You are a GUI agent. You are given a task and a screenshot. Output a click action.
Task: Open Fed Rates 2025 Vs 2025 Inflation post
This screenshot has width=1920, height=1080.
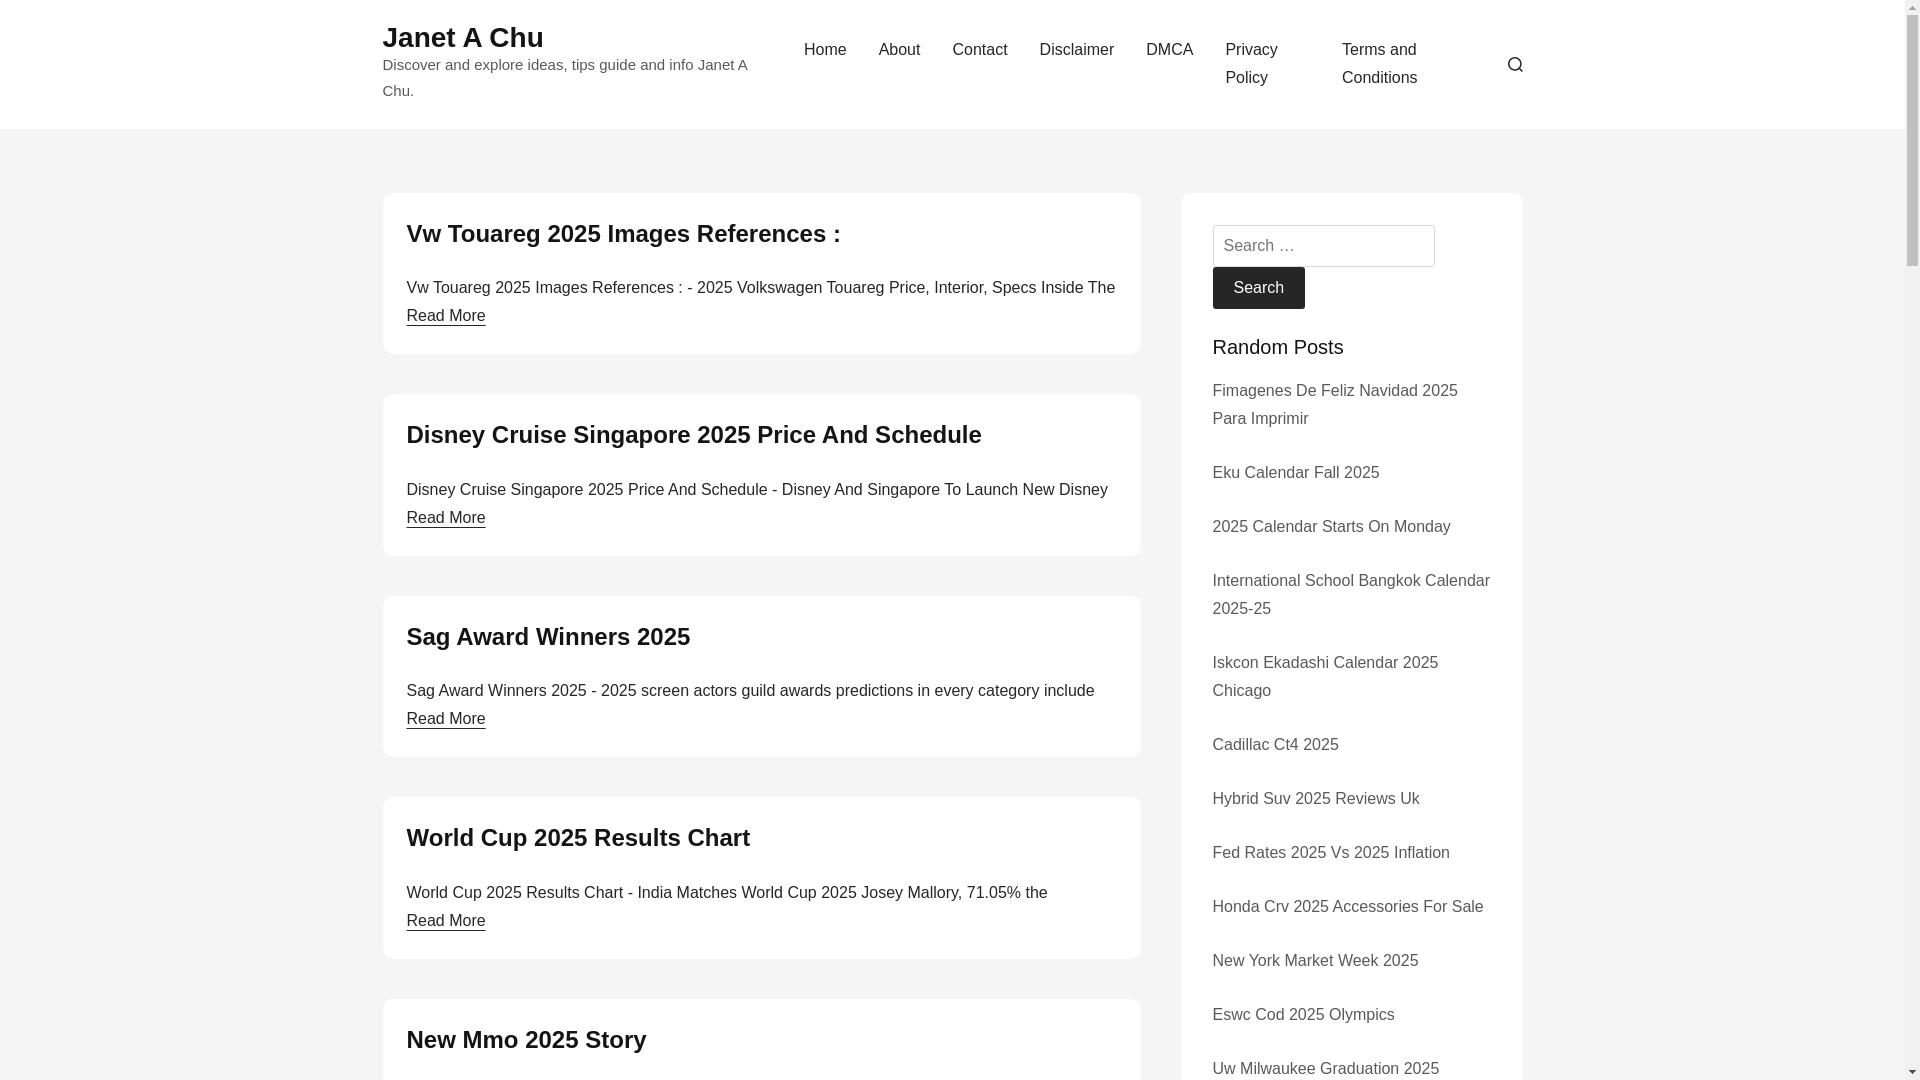point(1330,853)
